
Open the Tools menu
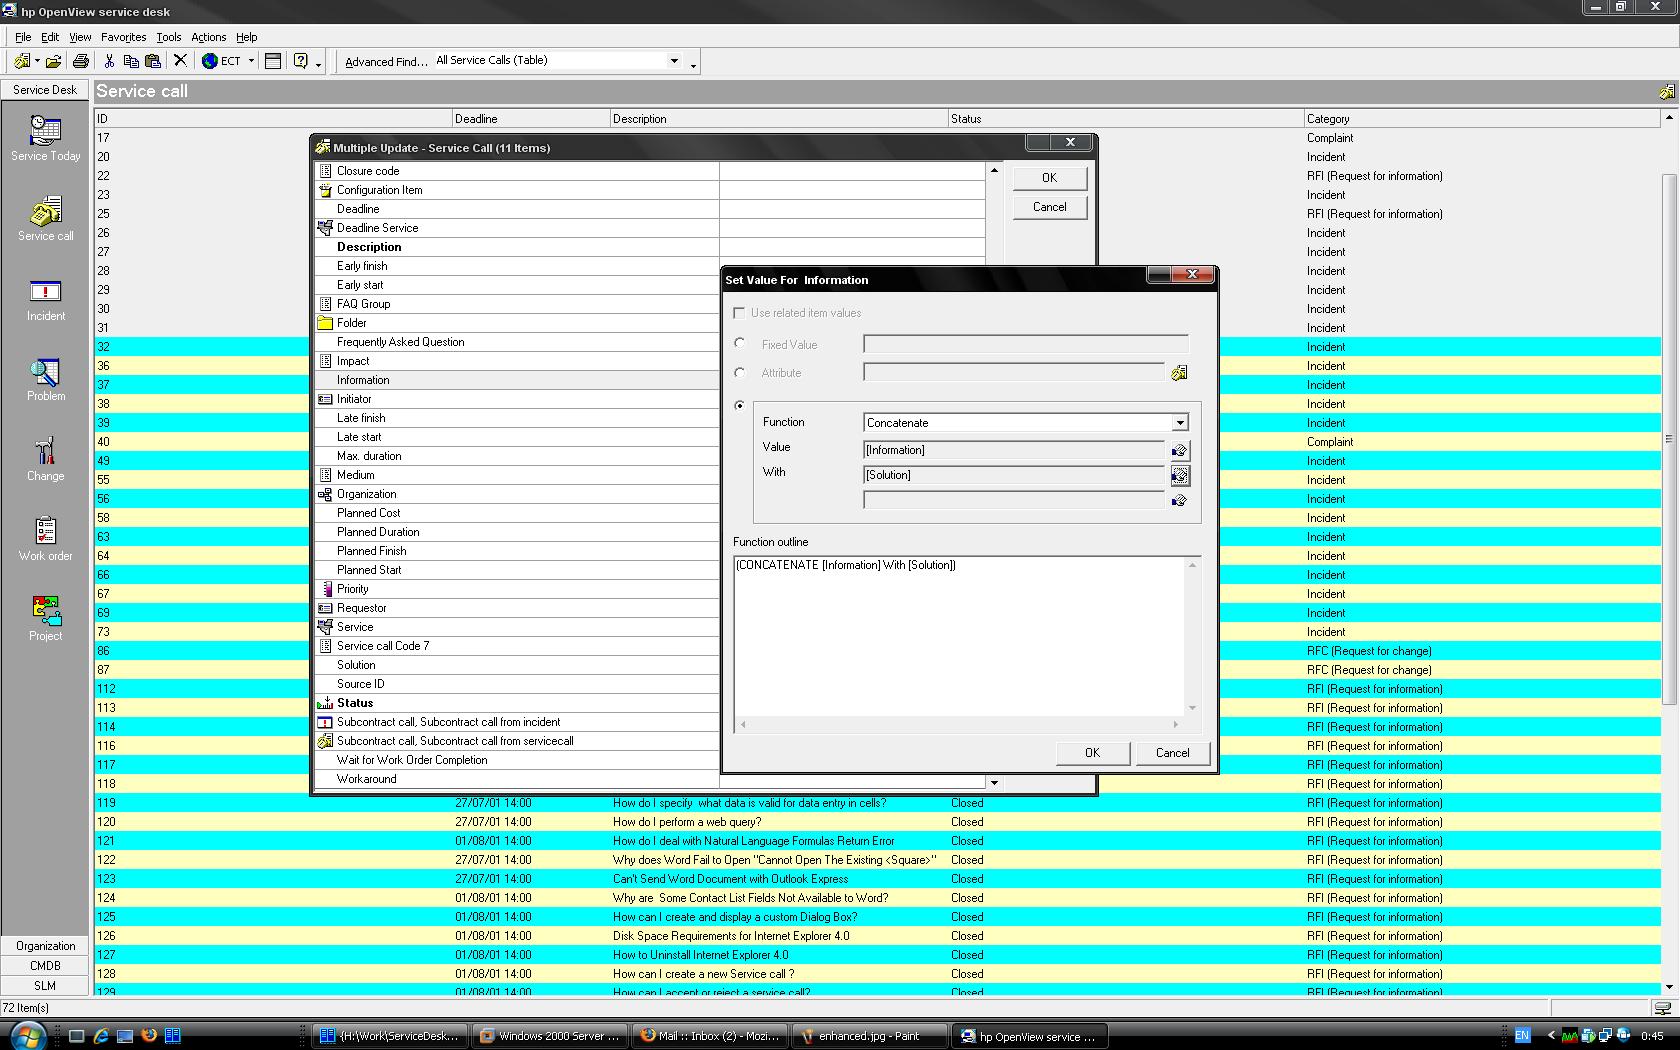click(x=168, y=37)
